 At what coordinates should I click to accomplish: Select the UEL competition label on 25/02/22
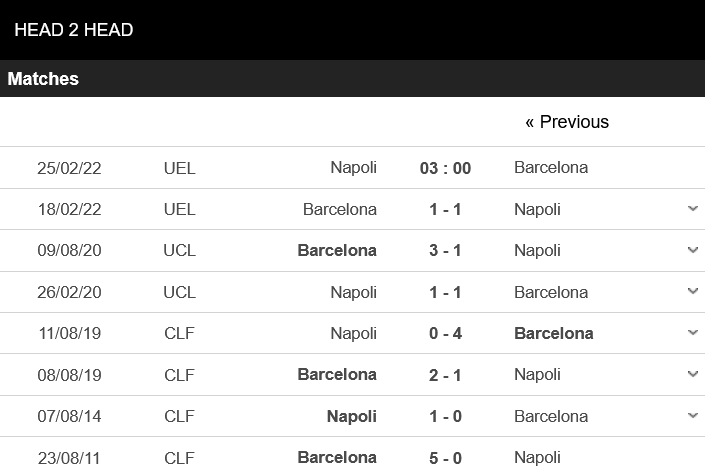tap(179, 168)
